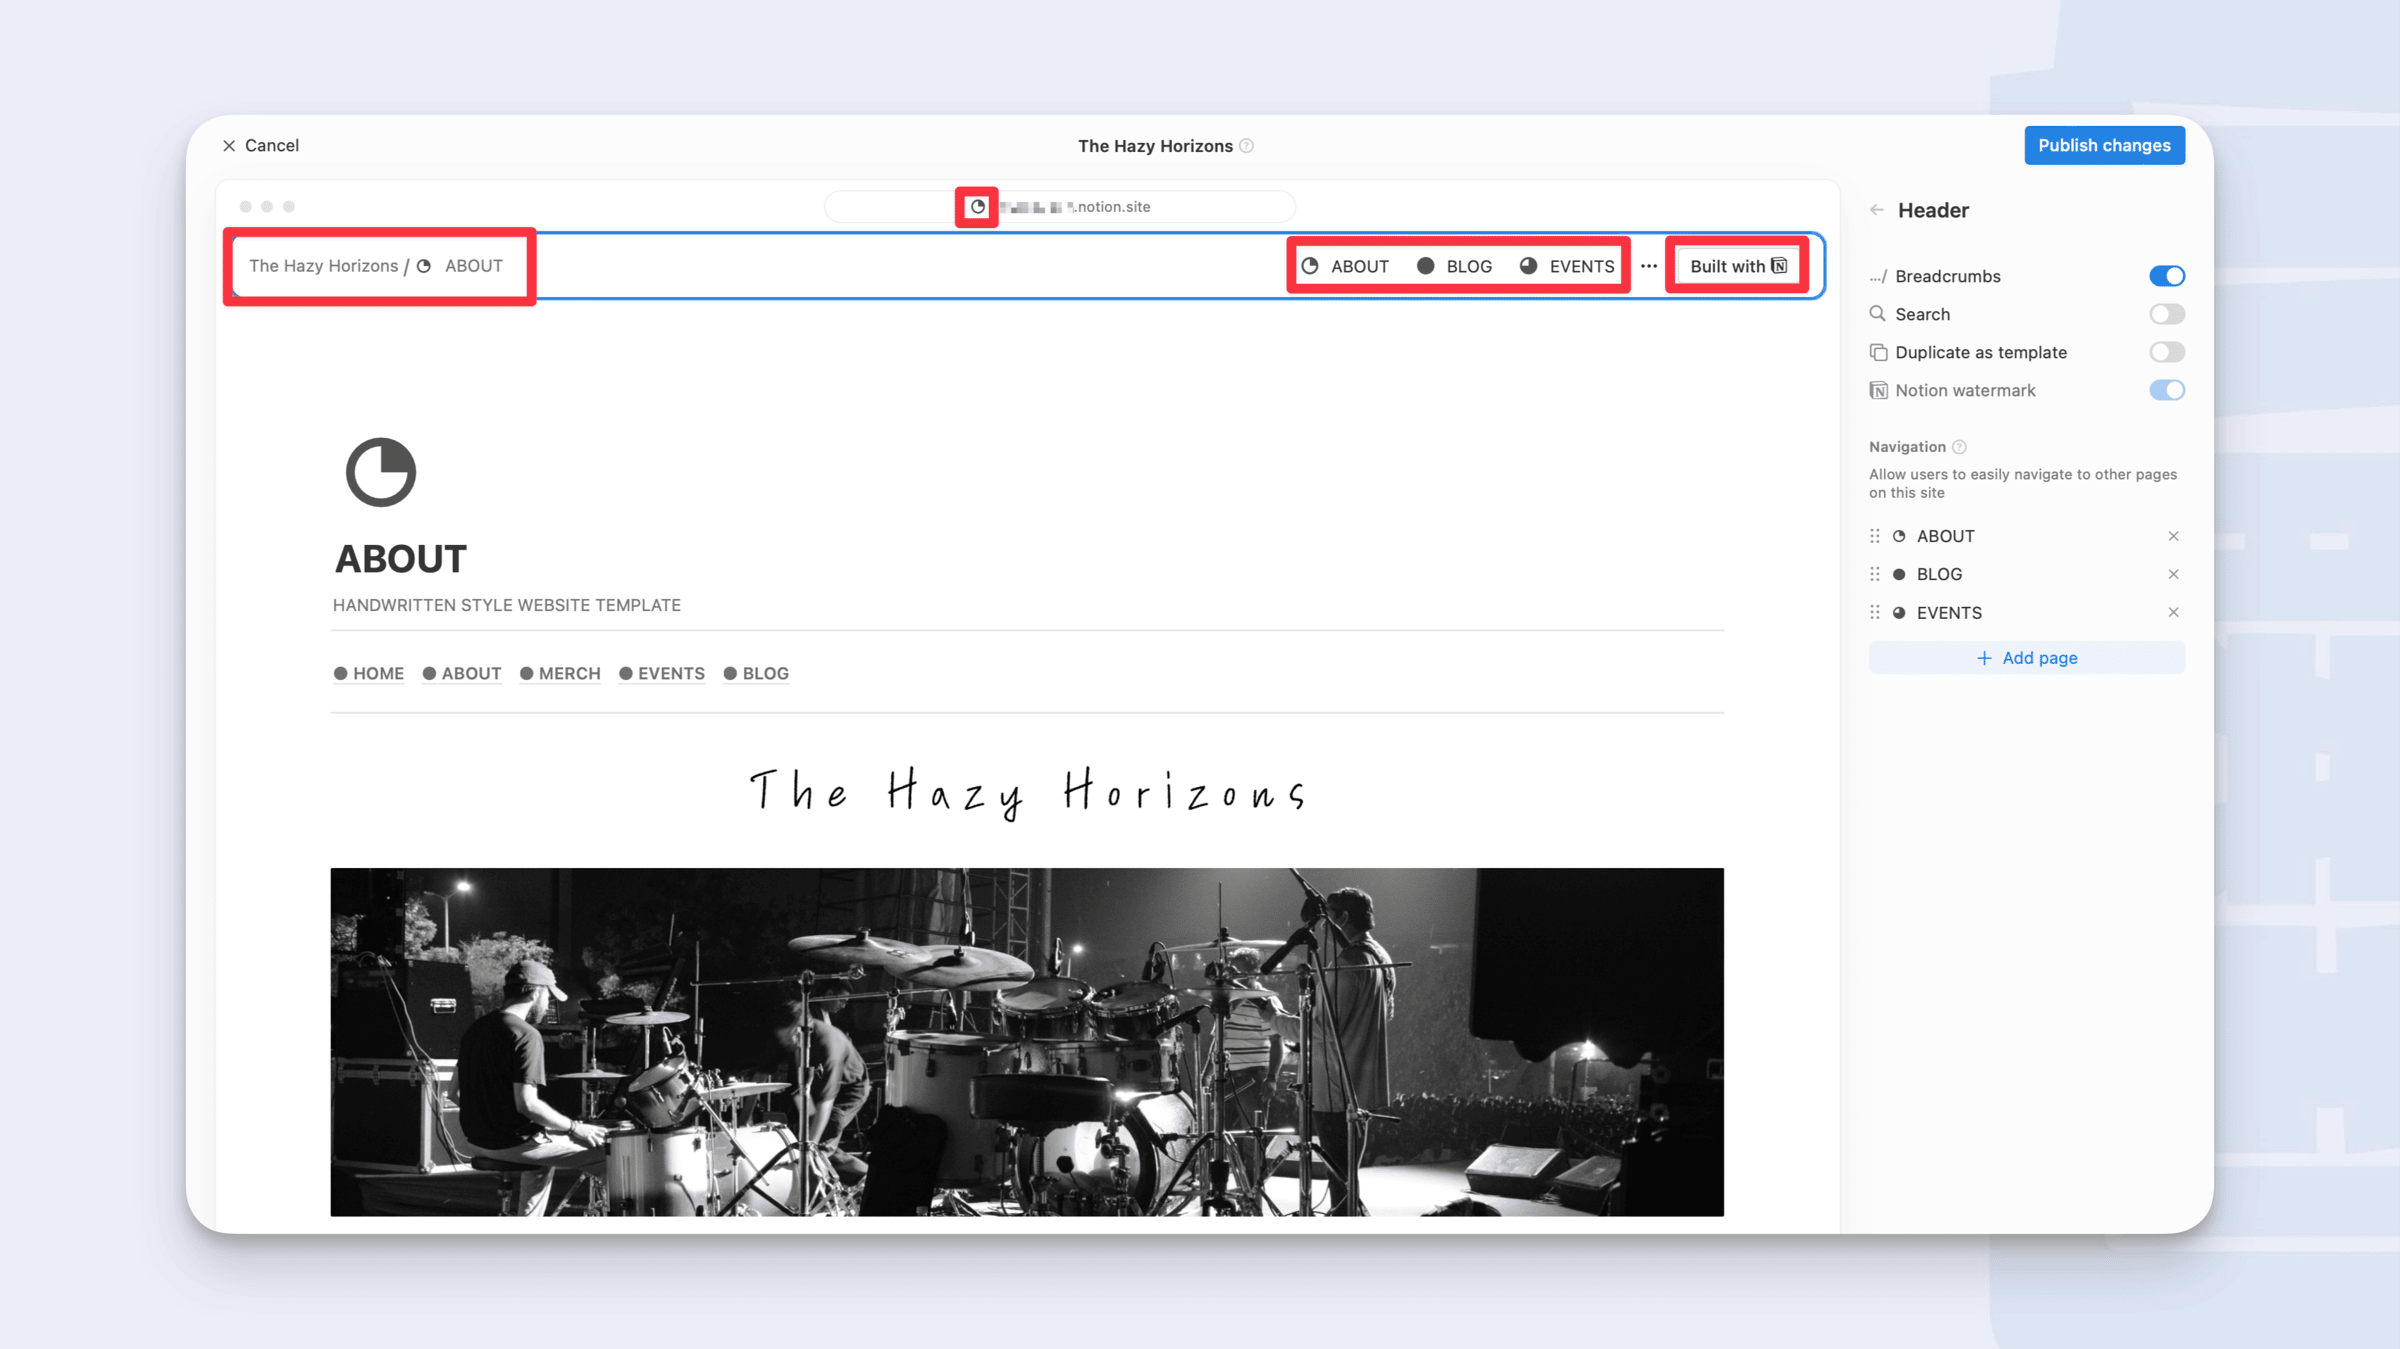Screen dimensions: 2400x1349
Task: Grab the drag handle of the EVENTS row
Action: (1875, 612)
